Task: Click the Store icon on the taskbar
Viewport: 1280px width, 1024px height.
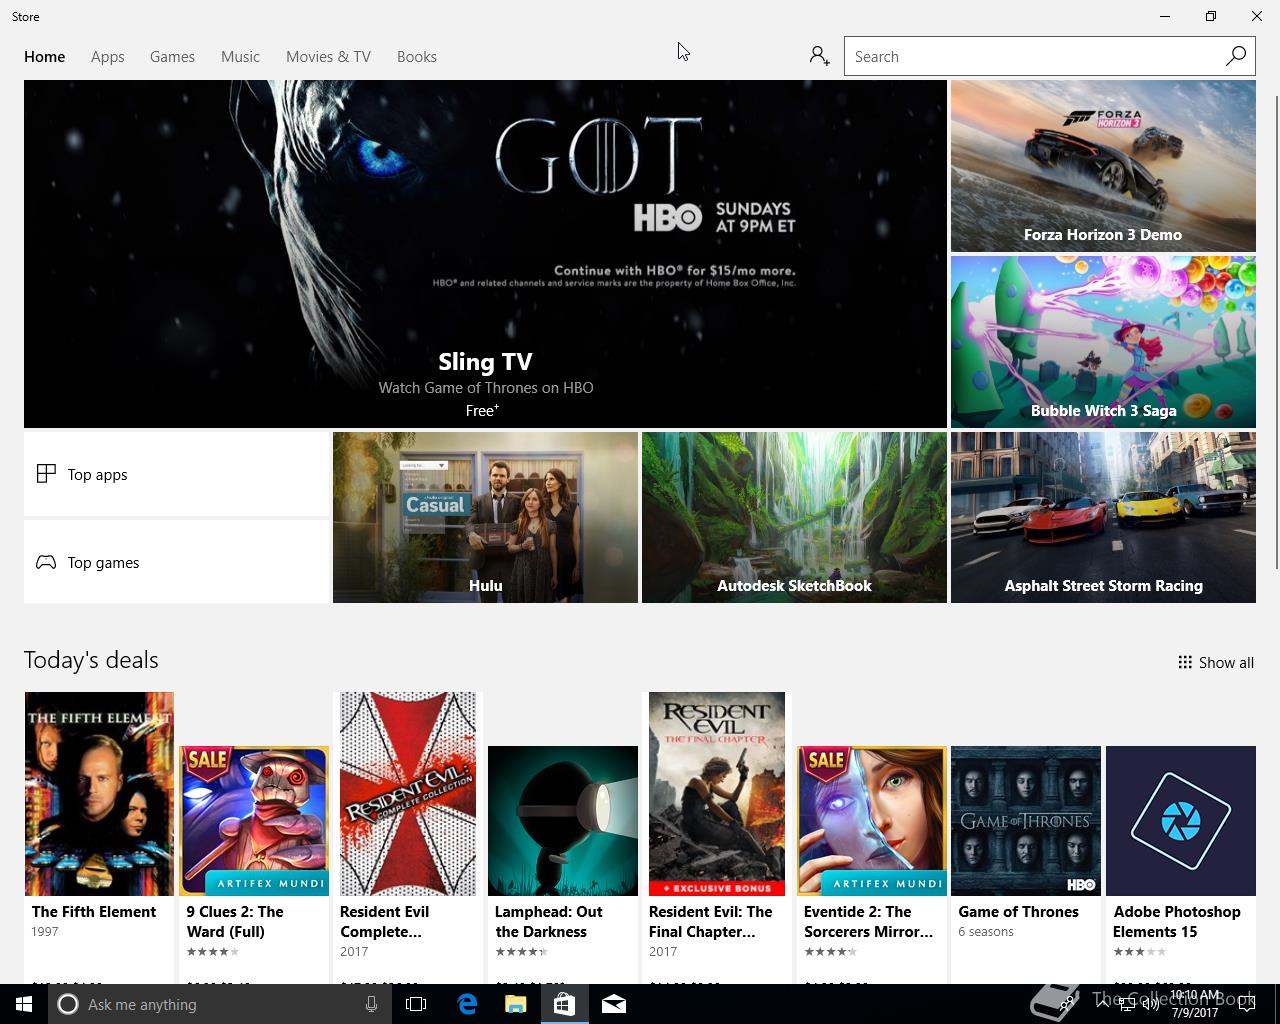Action: (x=564, y=1004)
